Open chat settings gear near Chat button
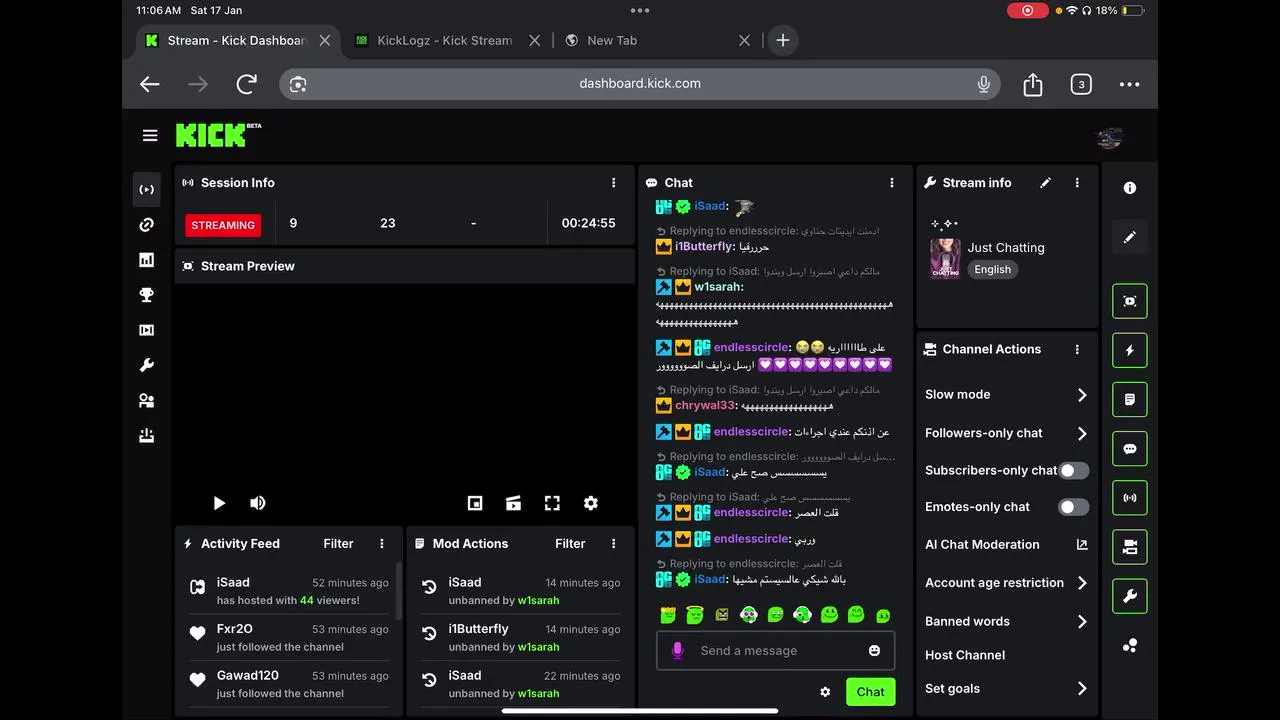Image resolution: width=1280 pixels, height=720 pixels. click(x=825, y=692)
